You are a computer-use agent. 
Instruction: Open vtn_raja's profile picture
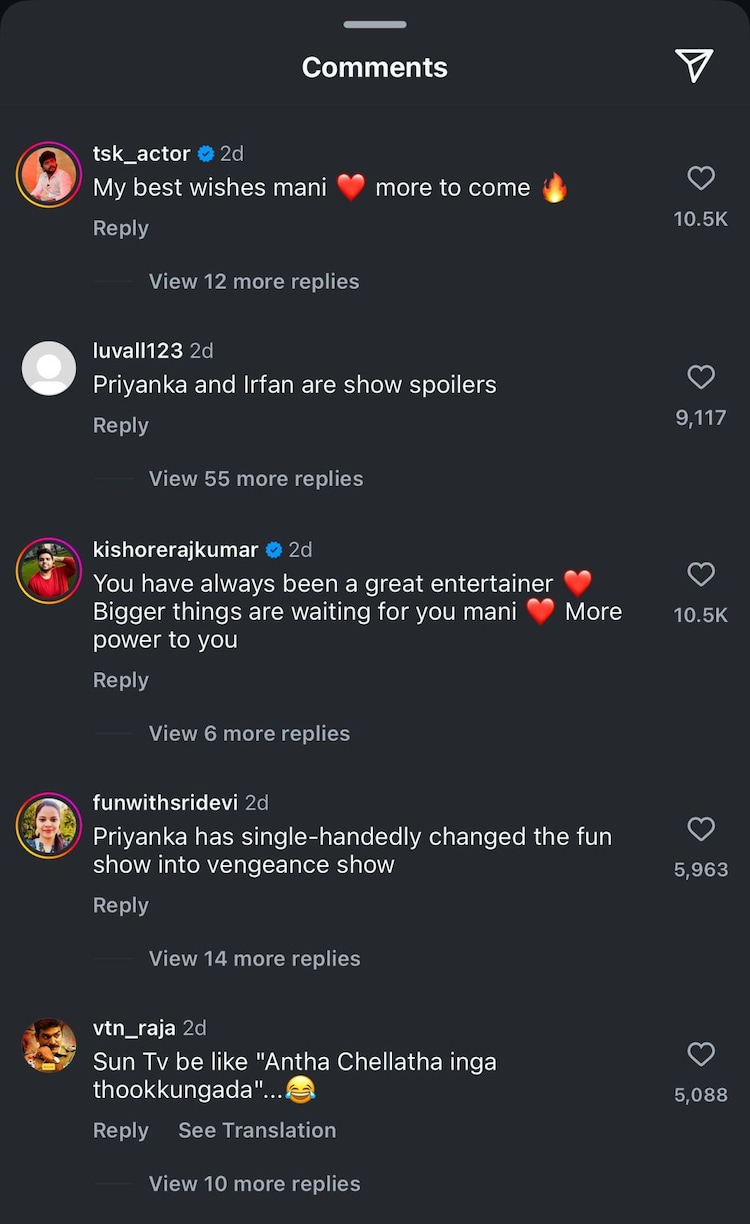49,1046
